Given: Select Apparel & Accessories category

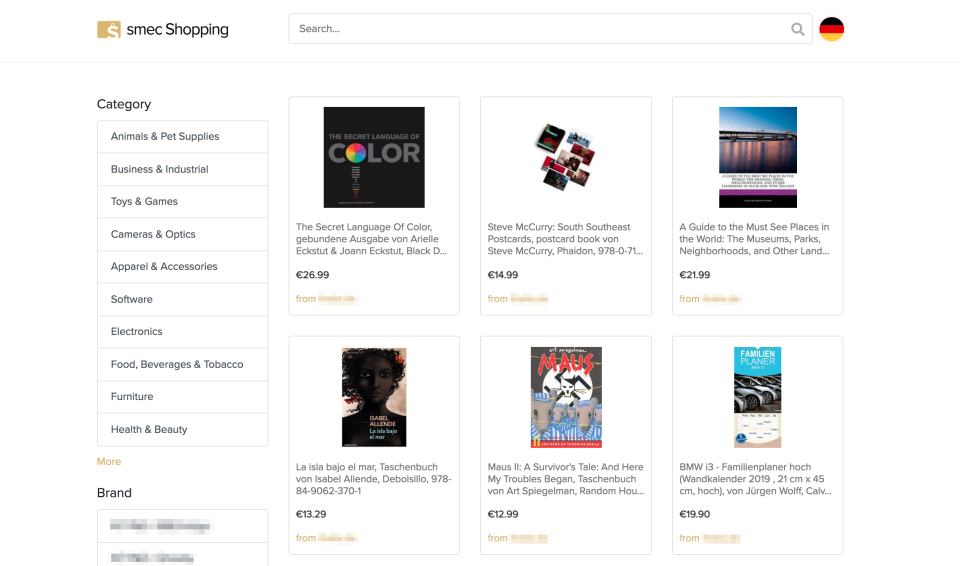Looking at the screenshot, I should [x=182, y=266].
